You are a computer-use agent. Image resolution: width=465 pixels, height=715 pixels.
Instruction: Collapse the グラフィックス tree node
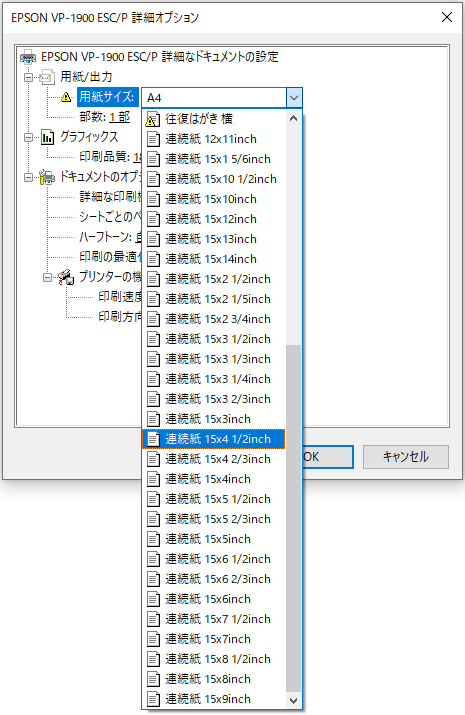pyautogui.click(x=28, y=137)
